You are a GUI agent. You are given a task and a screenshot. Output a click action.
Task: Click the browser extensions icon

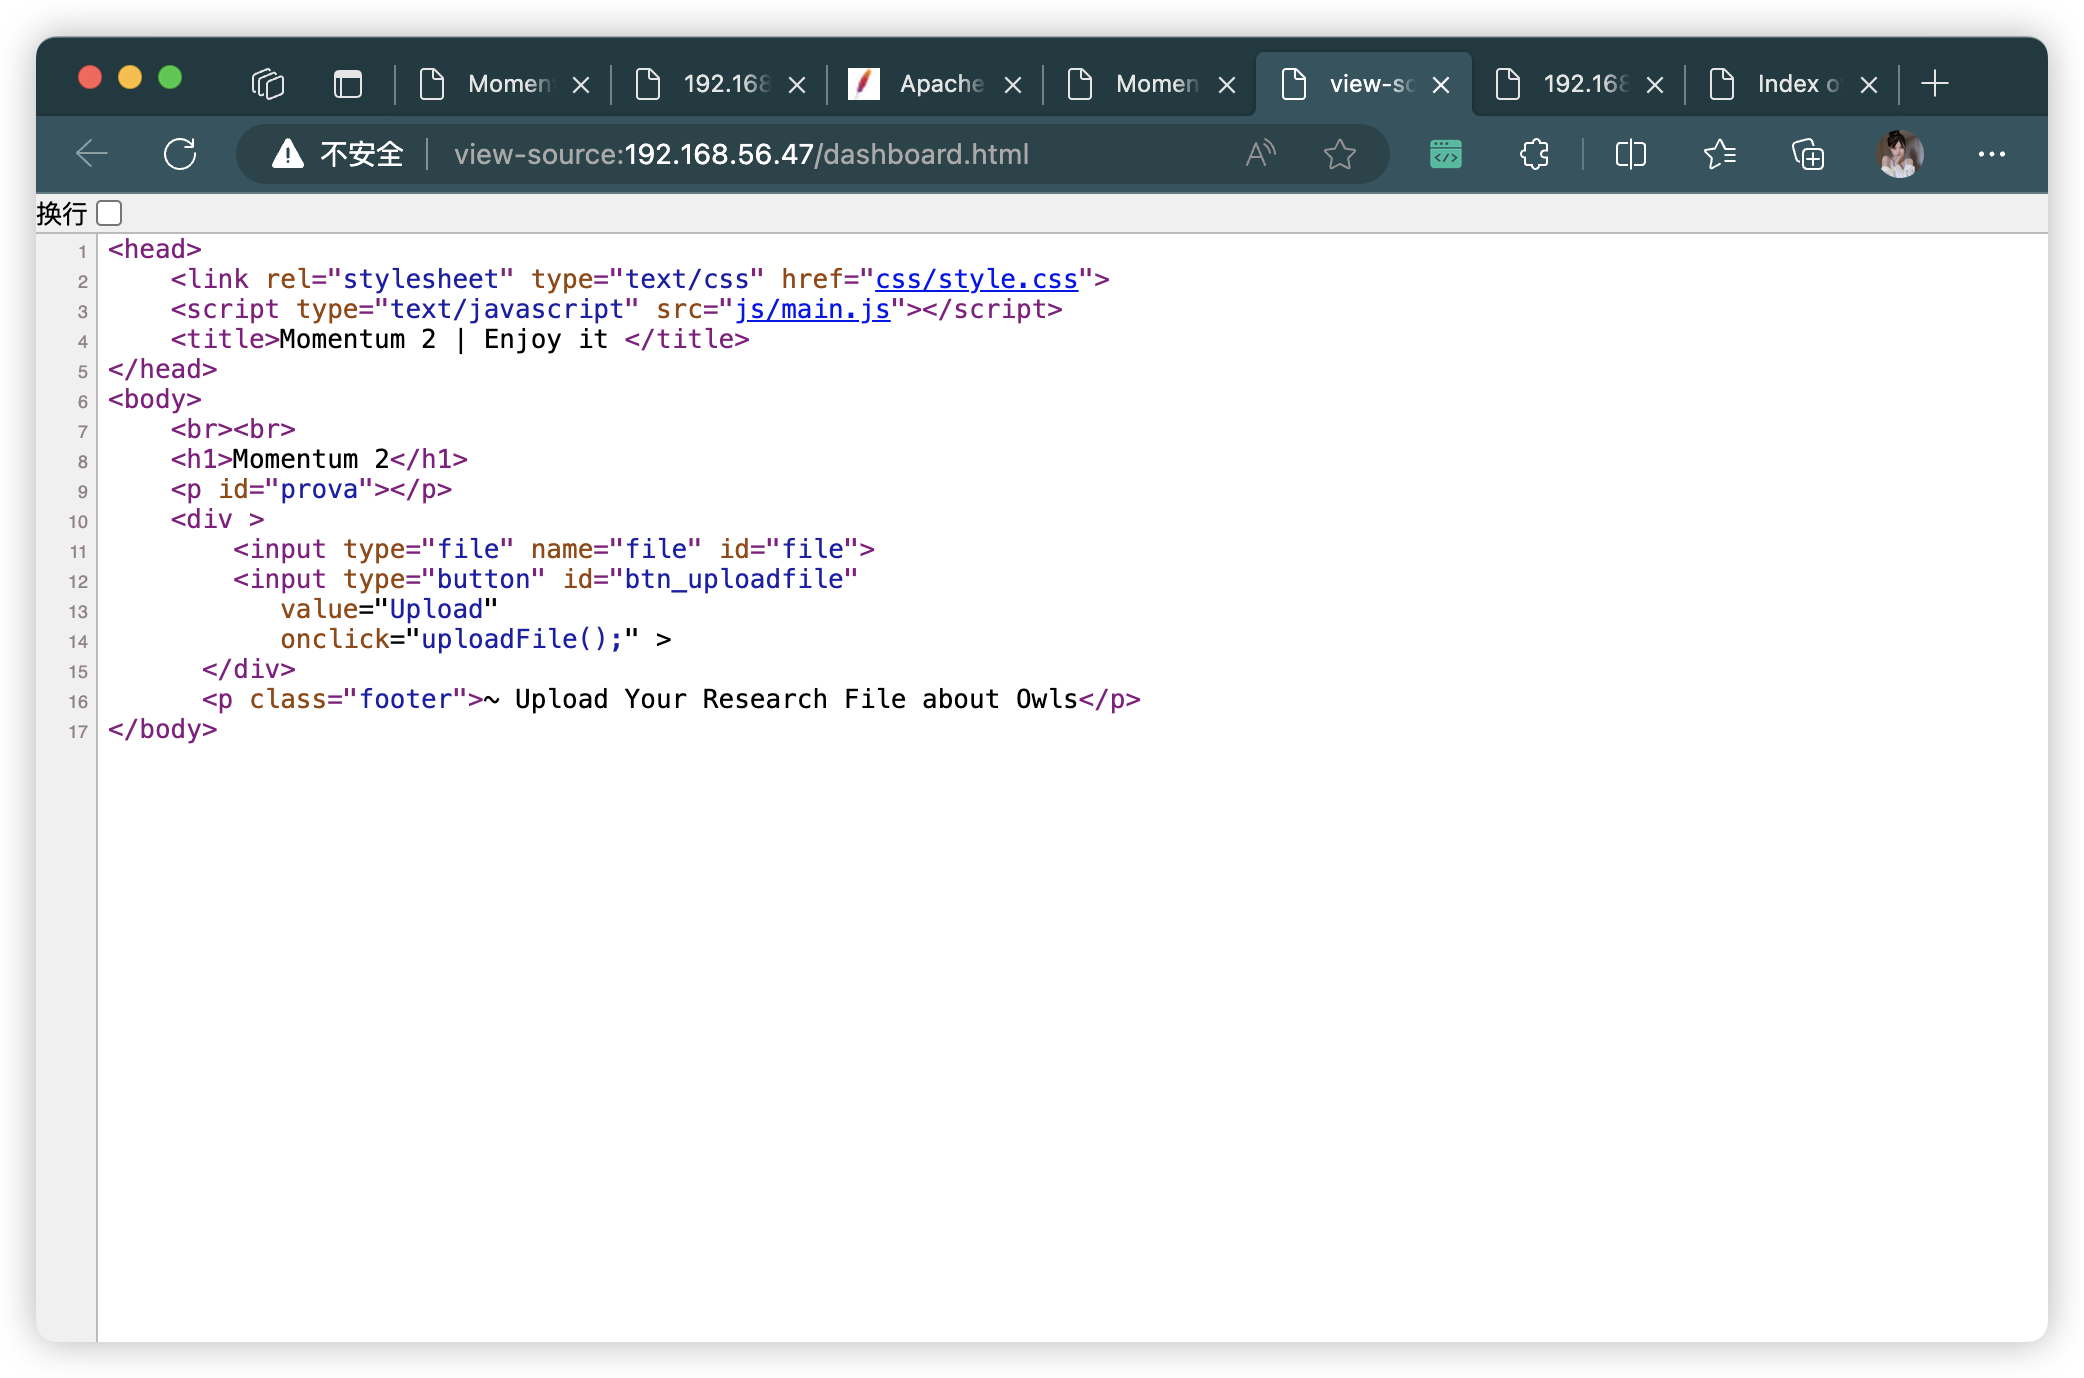coord(1533,152)
